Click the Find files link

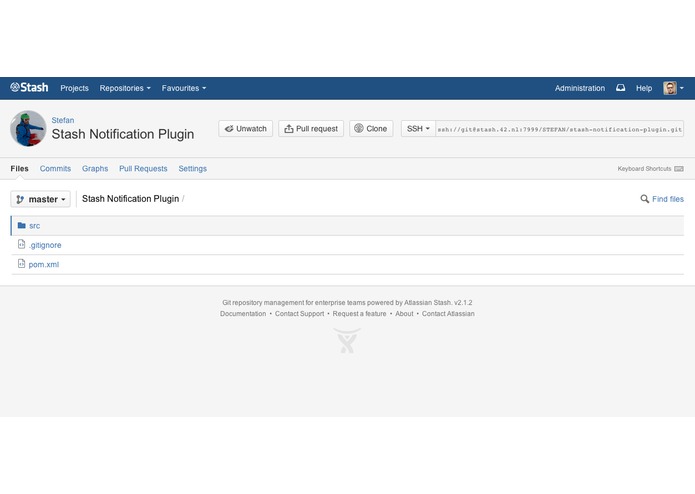(668, 199)
